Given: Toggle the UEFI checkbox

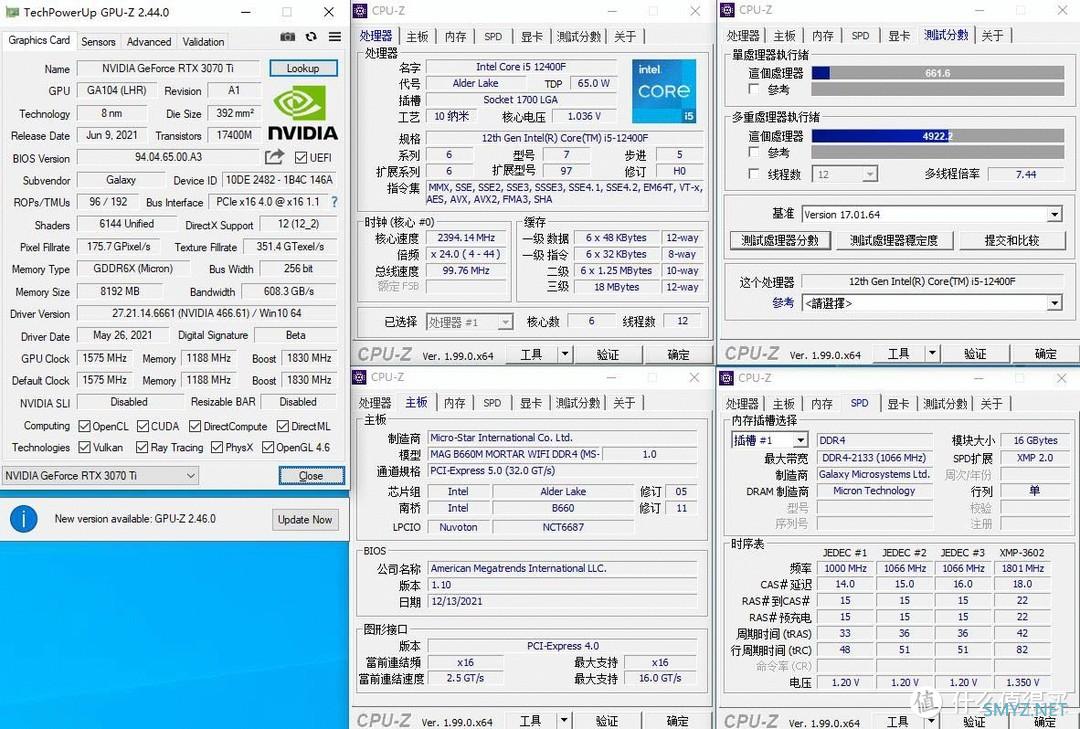Looking at the screenshot, I should coord(301,158).
